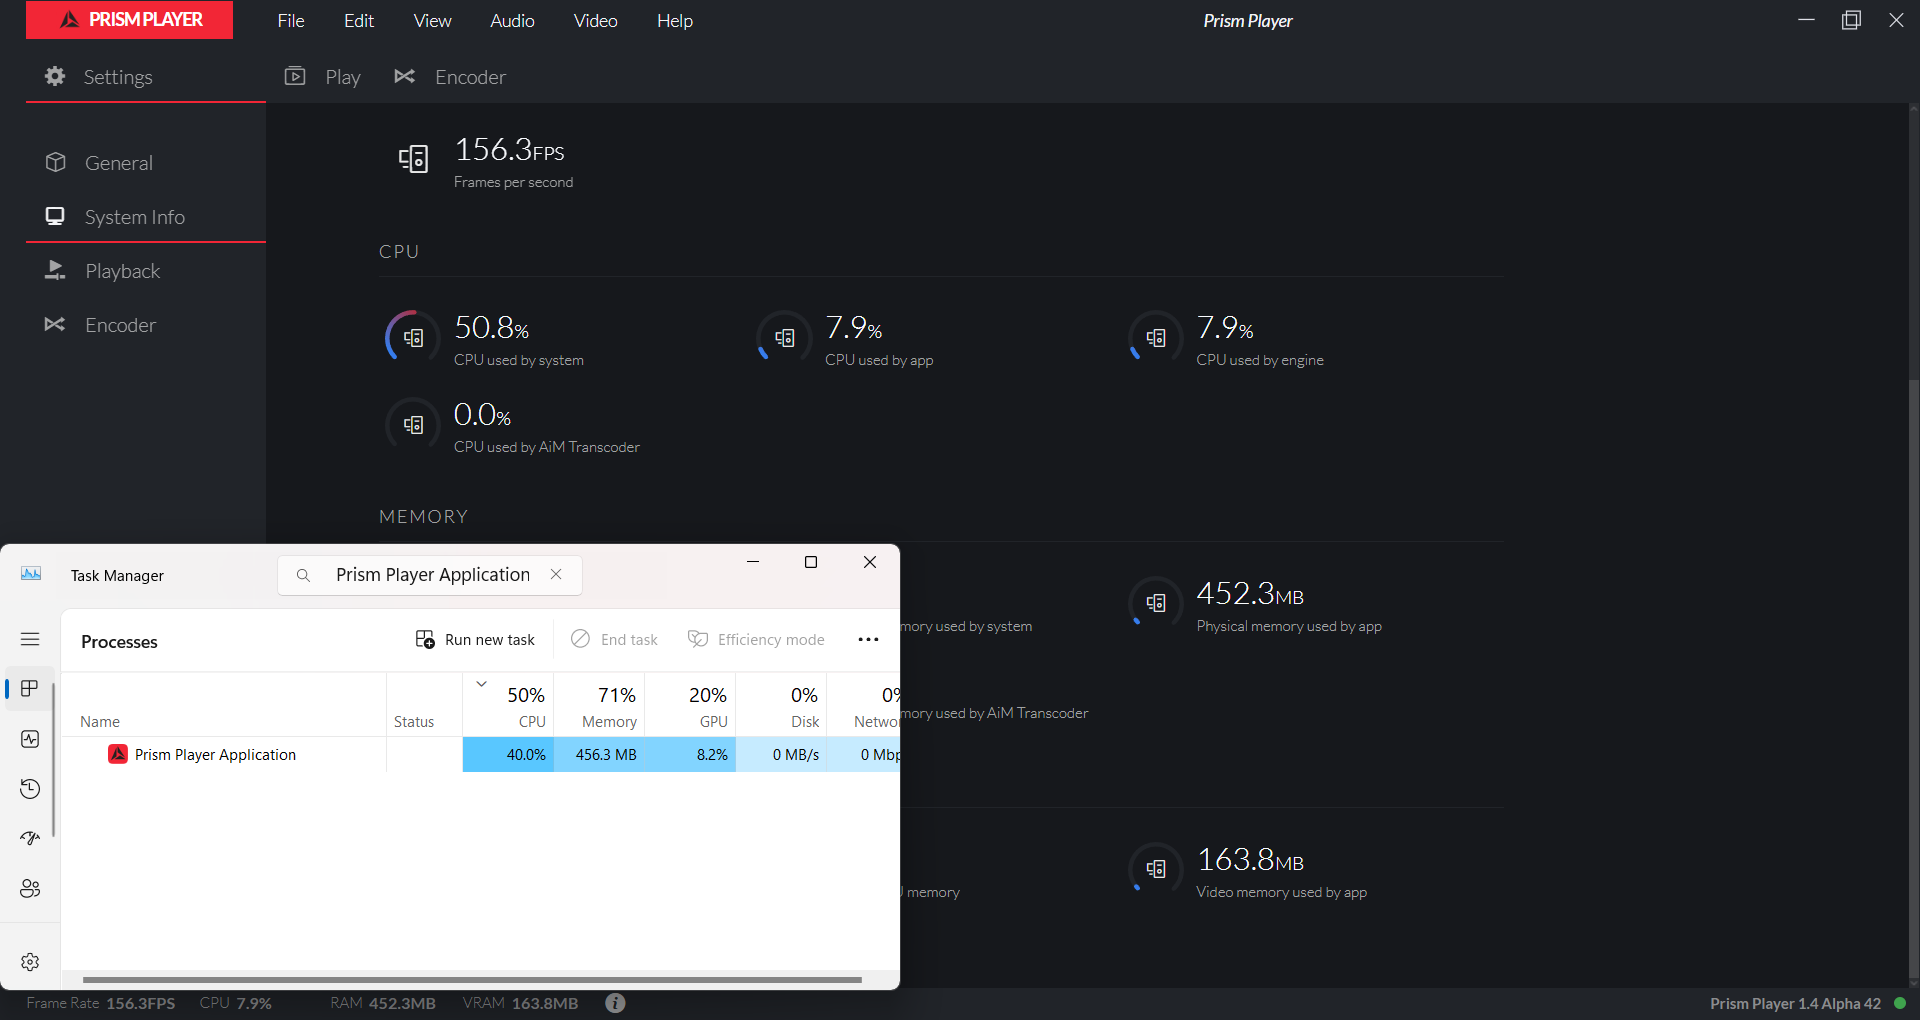
Task: Switch to the Encoder tab at top
Action: pos(450,77)
